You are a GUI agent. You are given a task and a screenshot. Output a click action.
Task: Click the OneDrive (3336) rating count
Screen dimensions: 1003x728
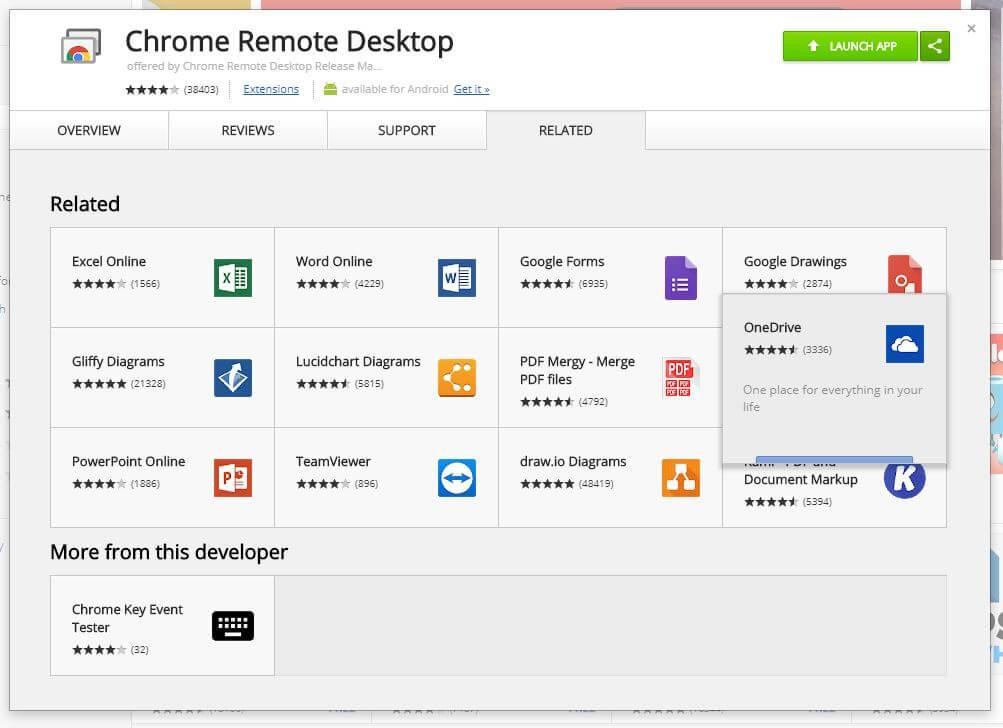(x=817, y=349)
